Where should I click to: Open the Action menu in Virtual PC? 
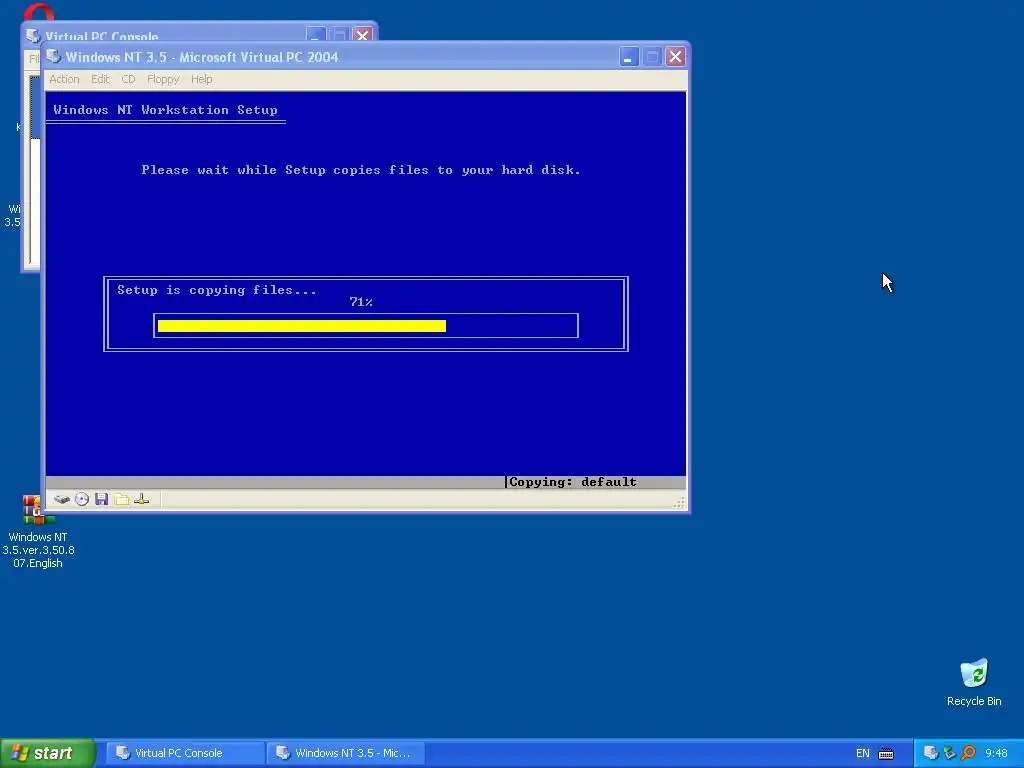[64, 79]
